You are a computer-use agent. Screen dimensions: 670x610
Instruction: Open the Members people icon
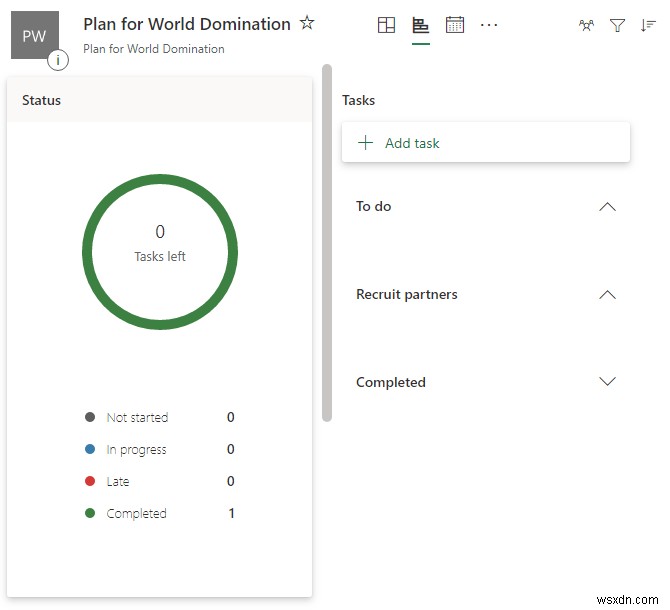(x=587, y=25)
